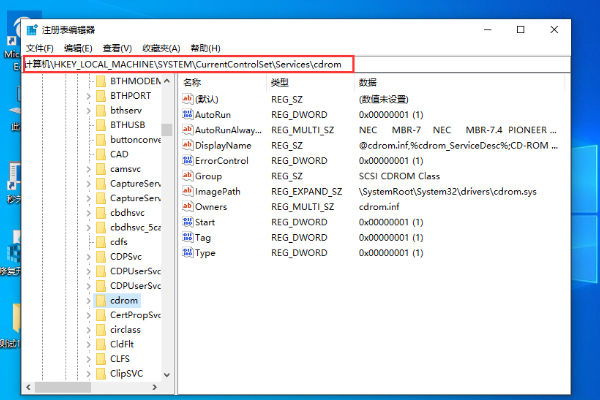
Task: Click the ImagePath value icon
Action: (188, 191)
